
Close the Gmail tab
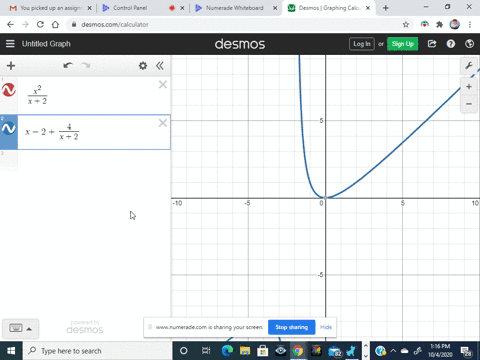89,8
